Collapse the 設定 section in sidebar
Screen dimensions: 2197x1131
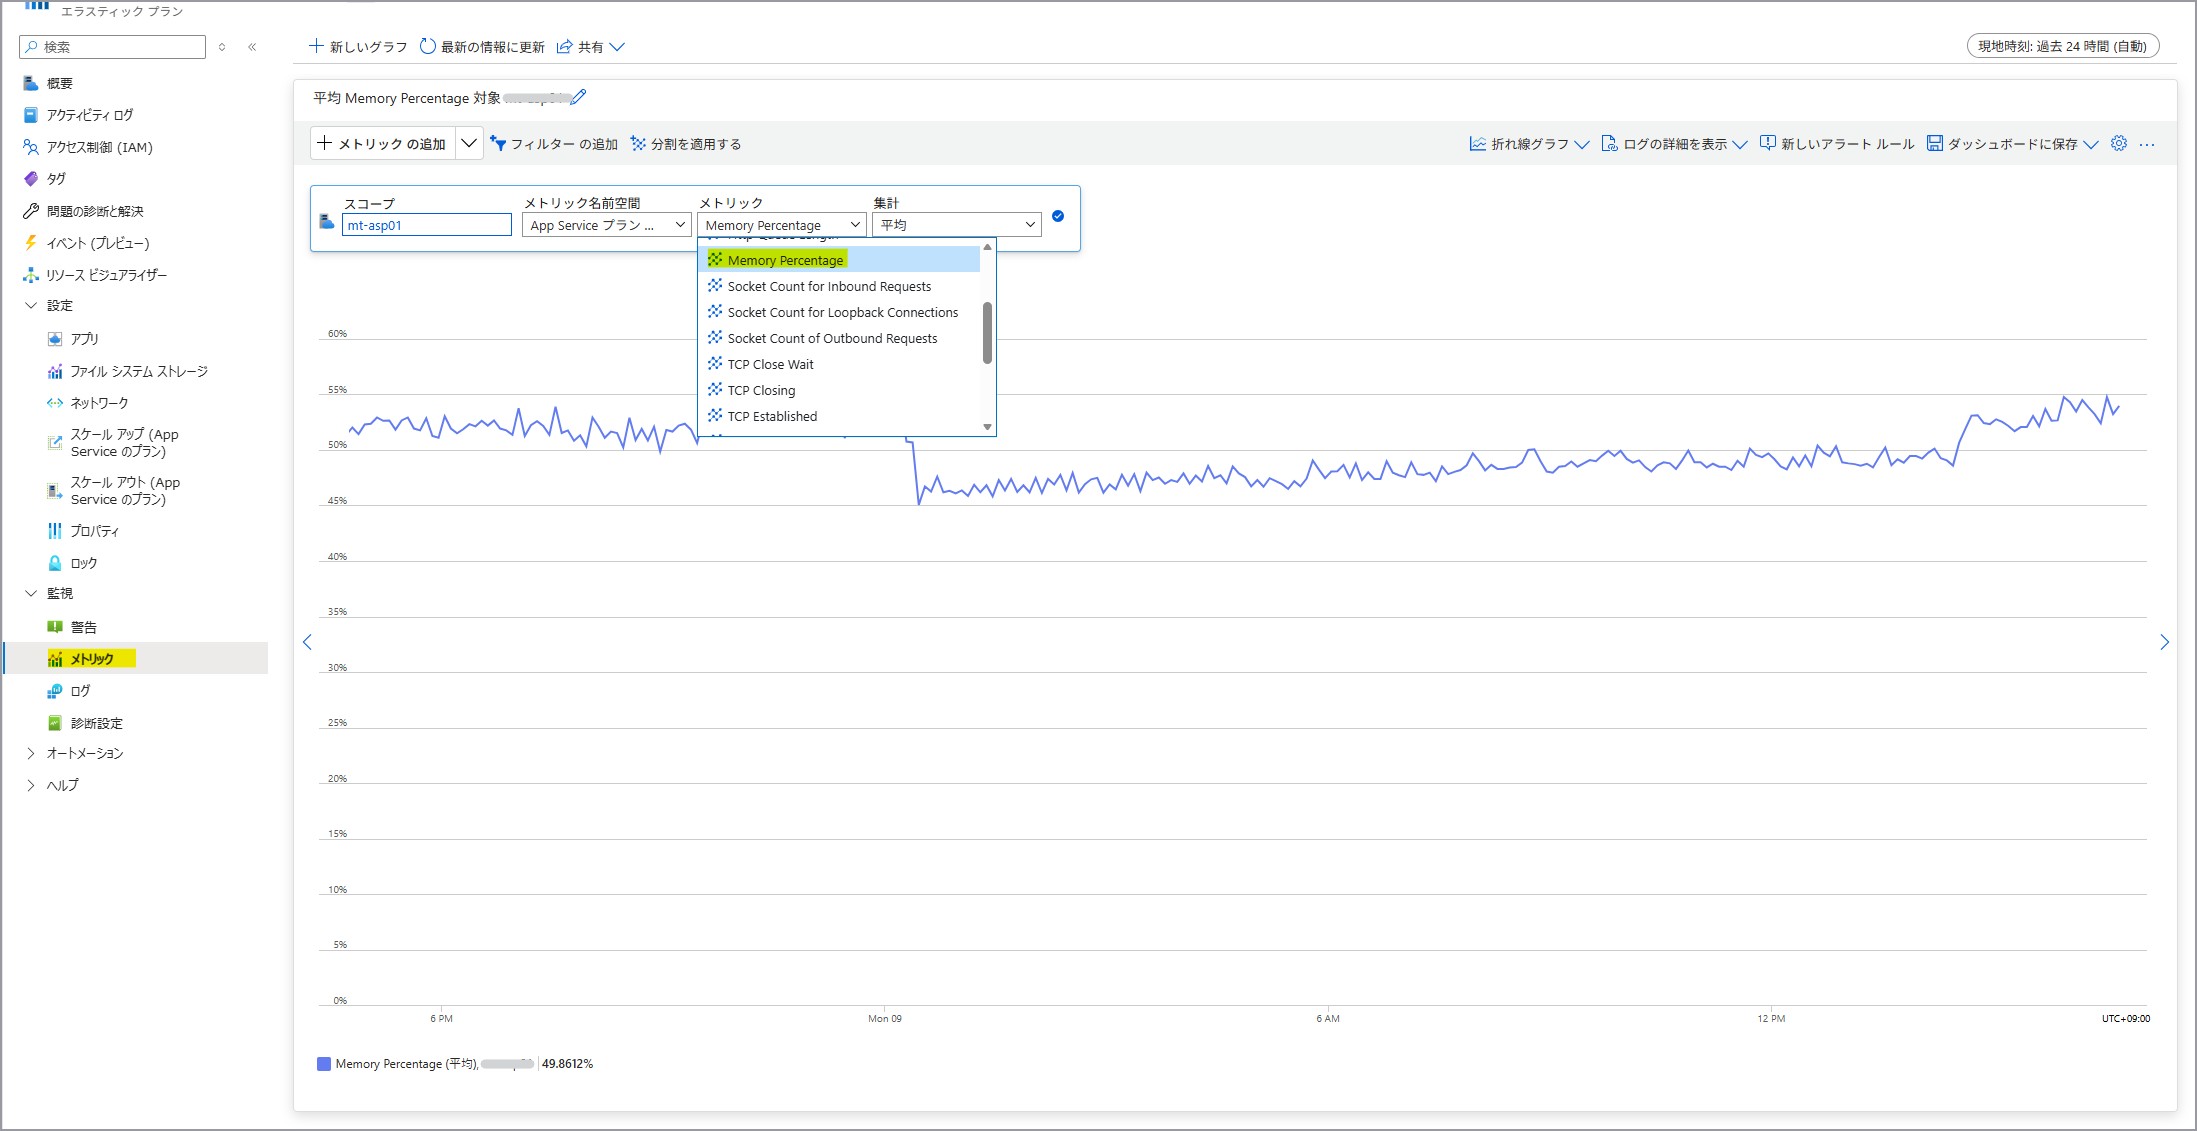[31, 305]
